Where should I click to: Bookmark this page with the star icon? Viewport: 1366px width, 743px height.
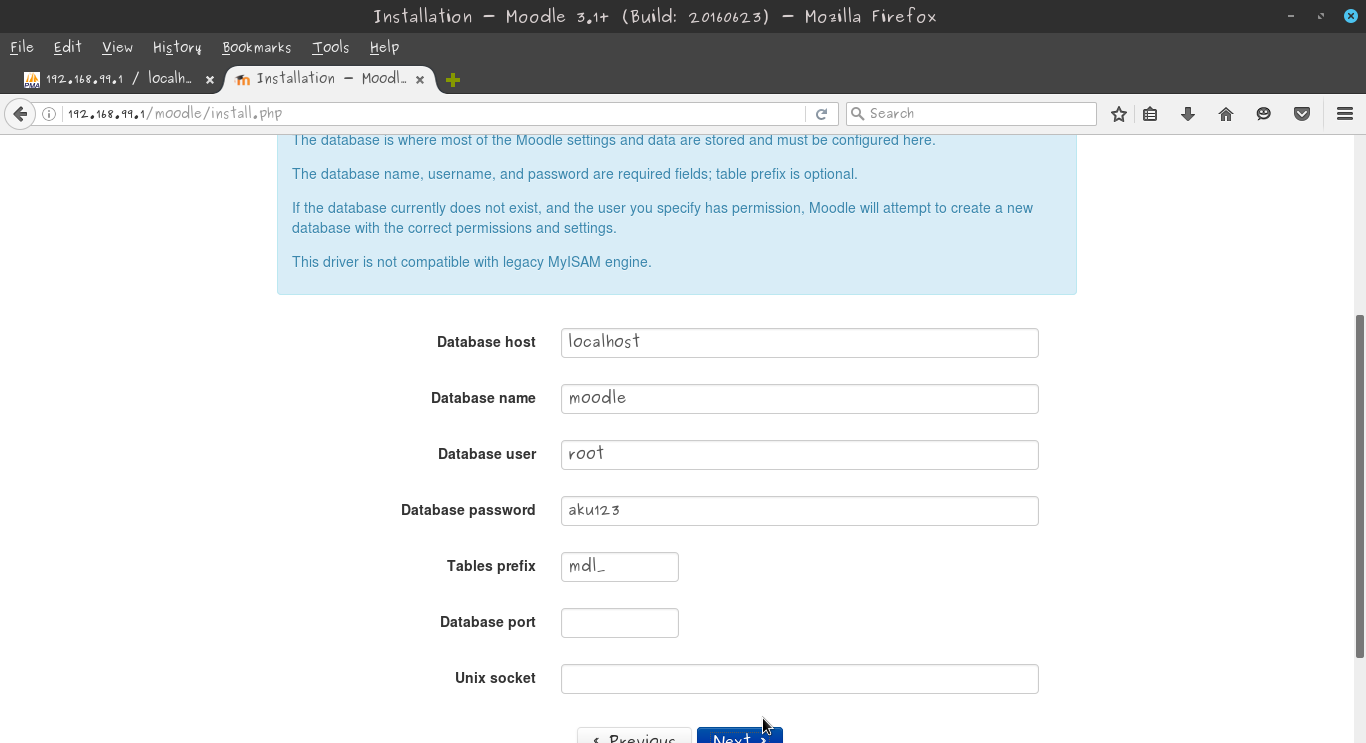tap(1119, 114)
